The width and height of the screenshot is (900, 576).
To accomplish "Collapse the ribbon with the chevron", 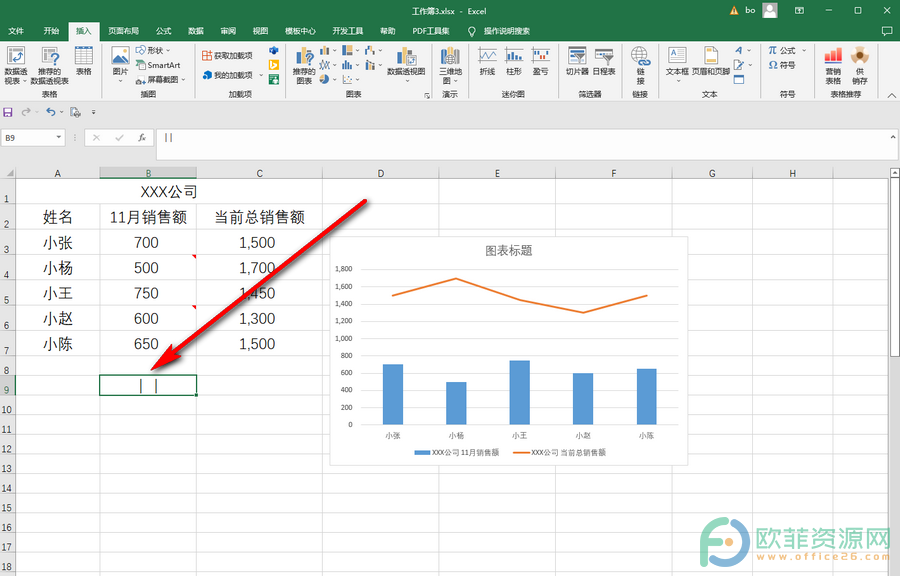I will [x=891, y=95].
